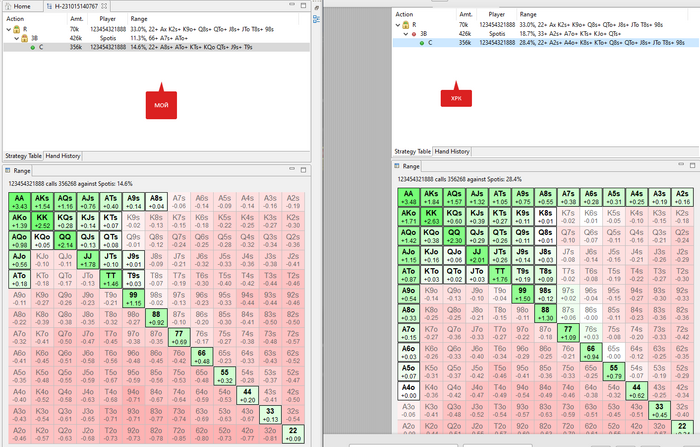Click A2s +0.16 cell in the 28.4% grid

click(x=682, y=197)
